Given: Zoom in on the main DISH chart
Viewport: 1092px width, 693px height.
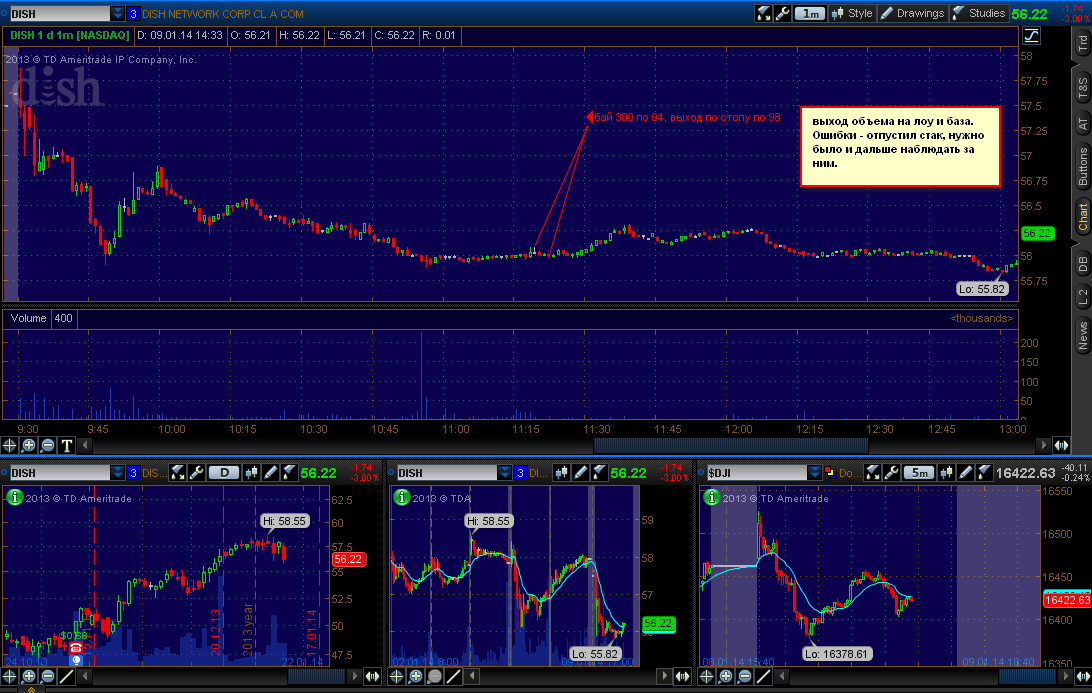Looking at the screenshot, I should tap(29, 445).
